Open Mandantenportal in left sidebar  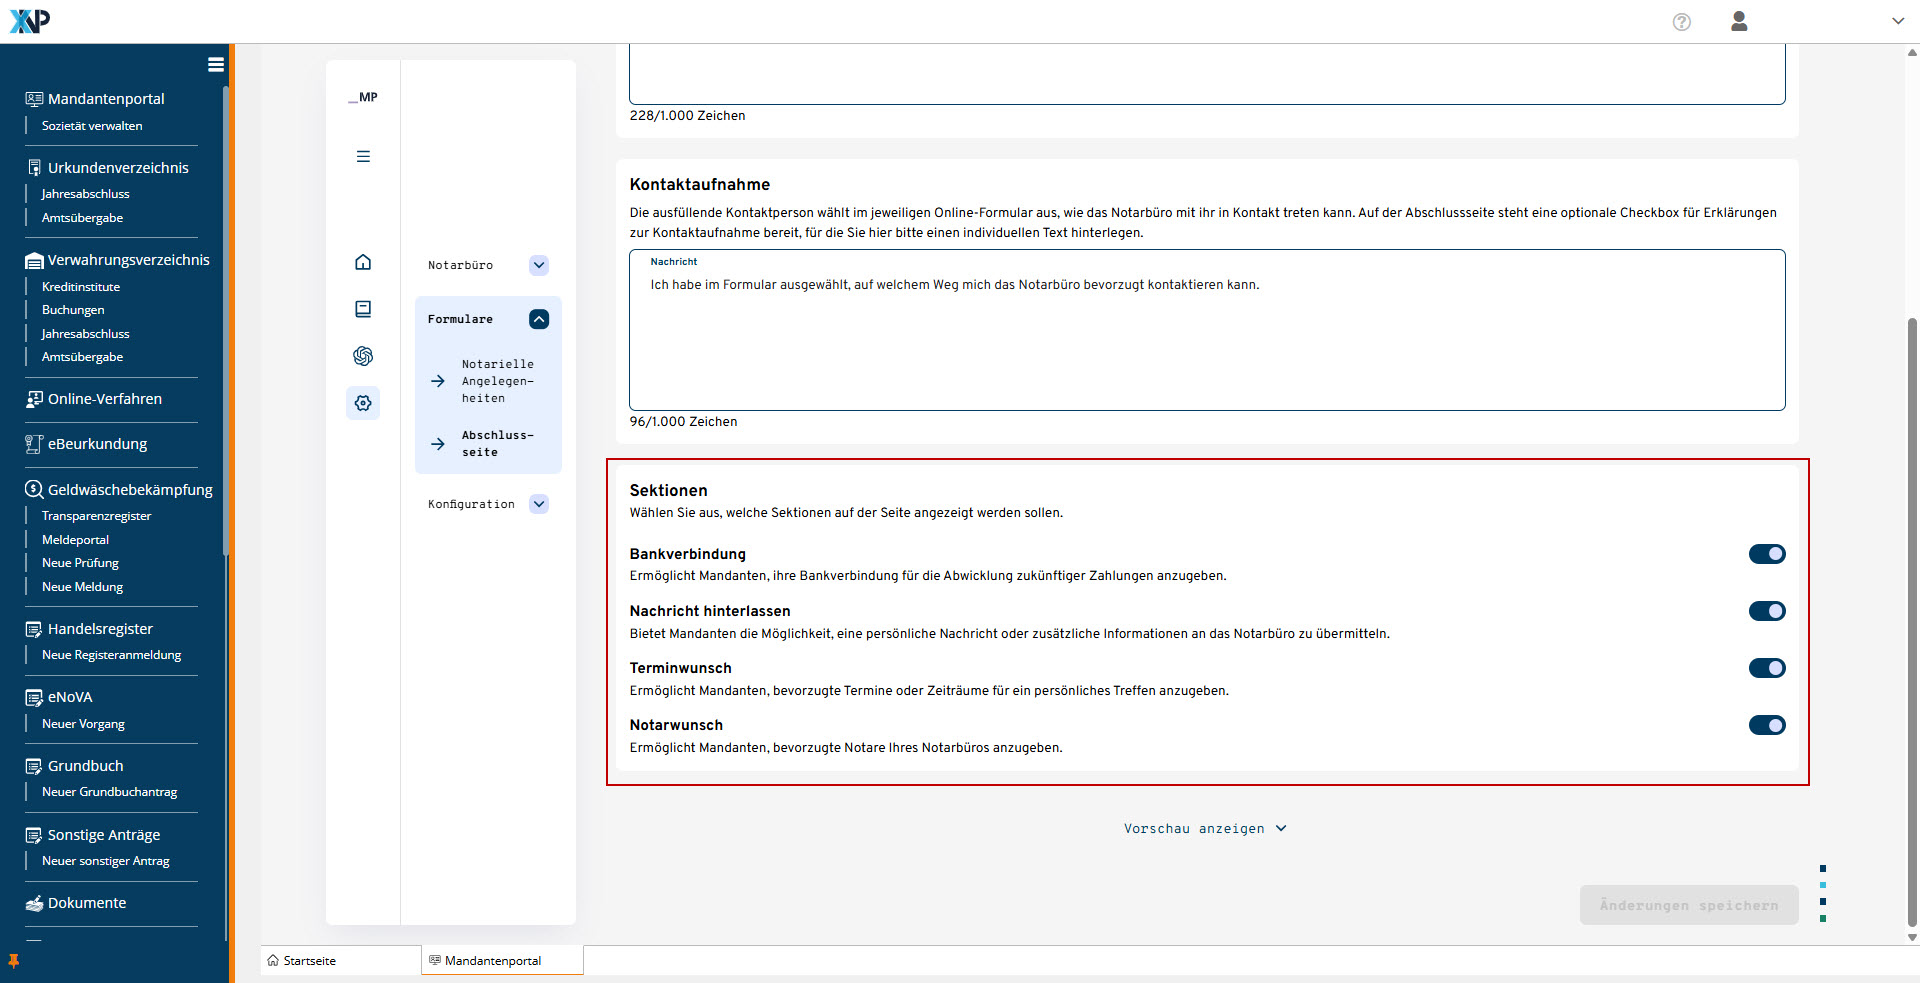106,99
